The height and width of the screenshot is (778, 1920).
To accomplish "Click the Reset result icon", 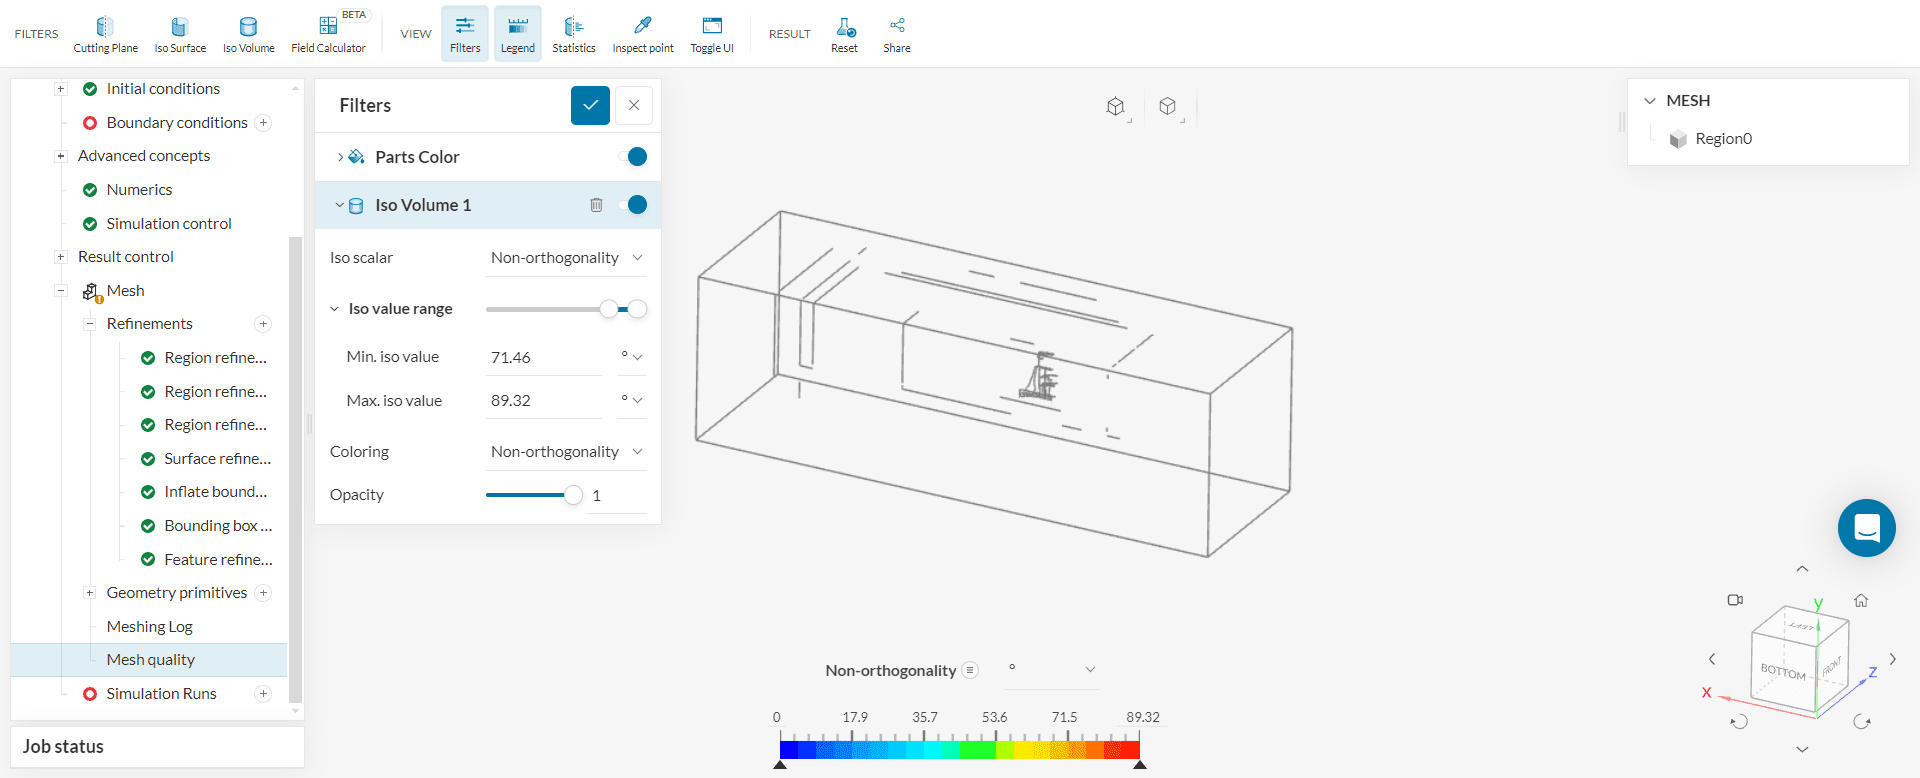I will 844,34.
